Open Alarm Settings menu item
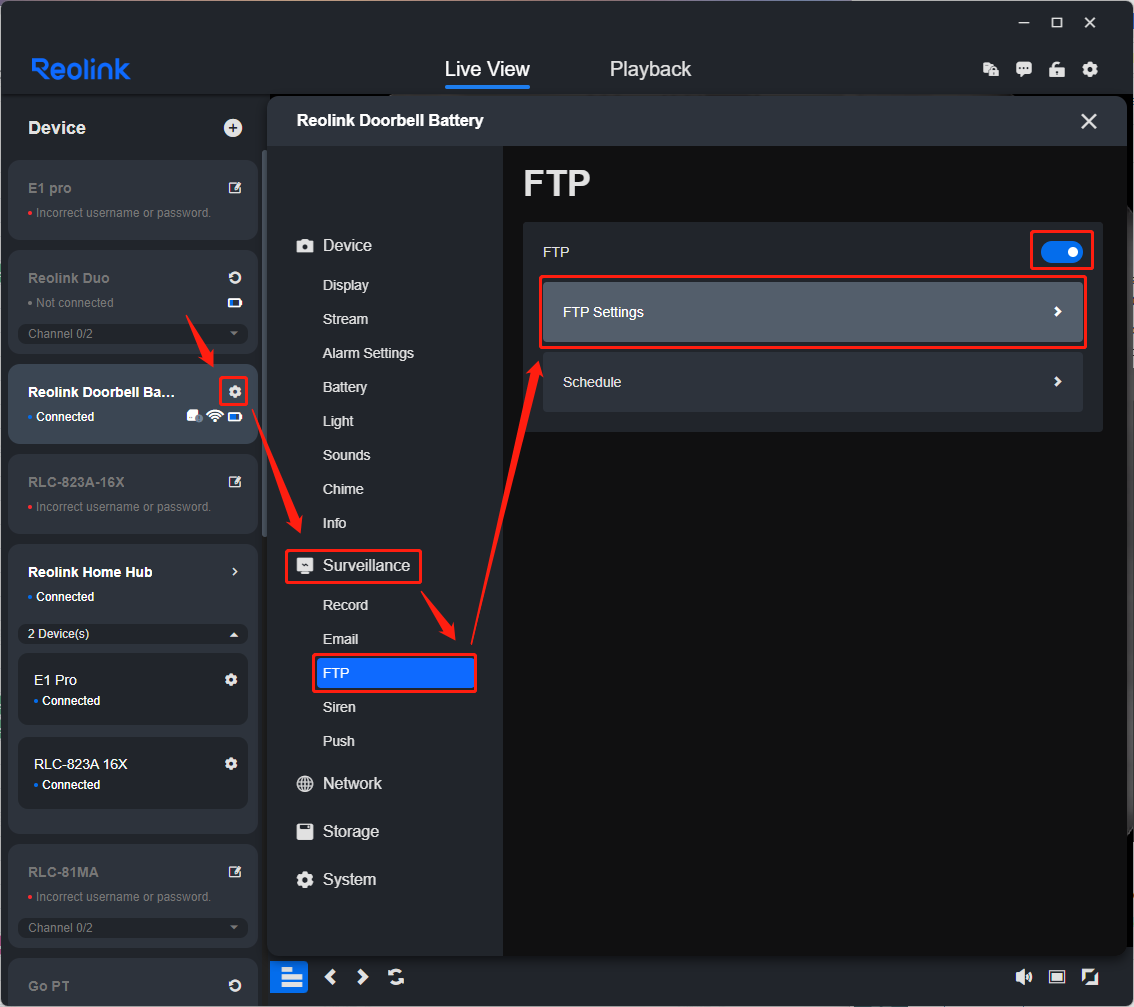The height and width of the screenshot is (1007, 1134). point(368,353)
